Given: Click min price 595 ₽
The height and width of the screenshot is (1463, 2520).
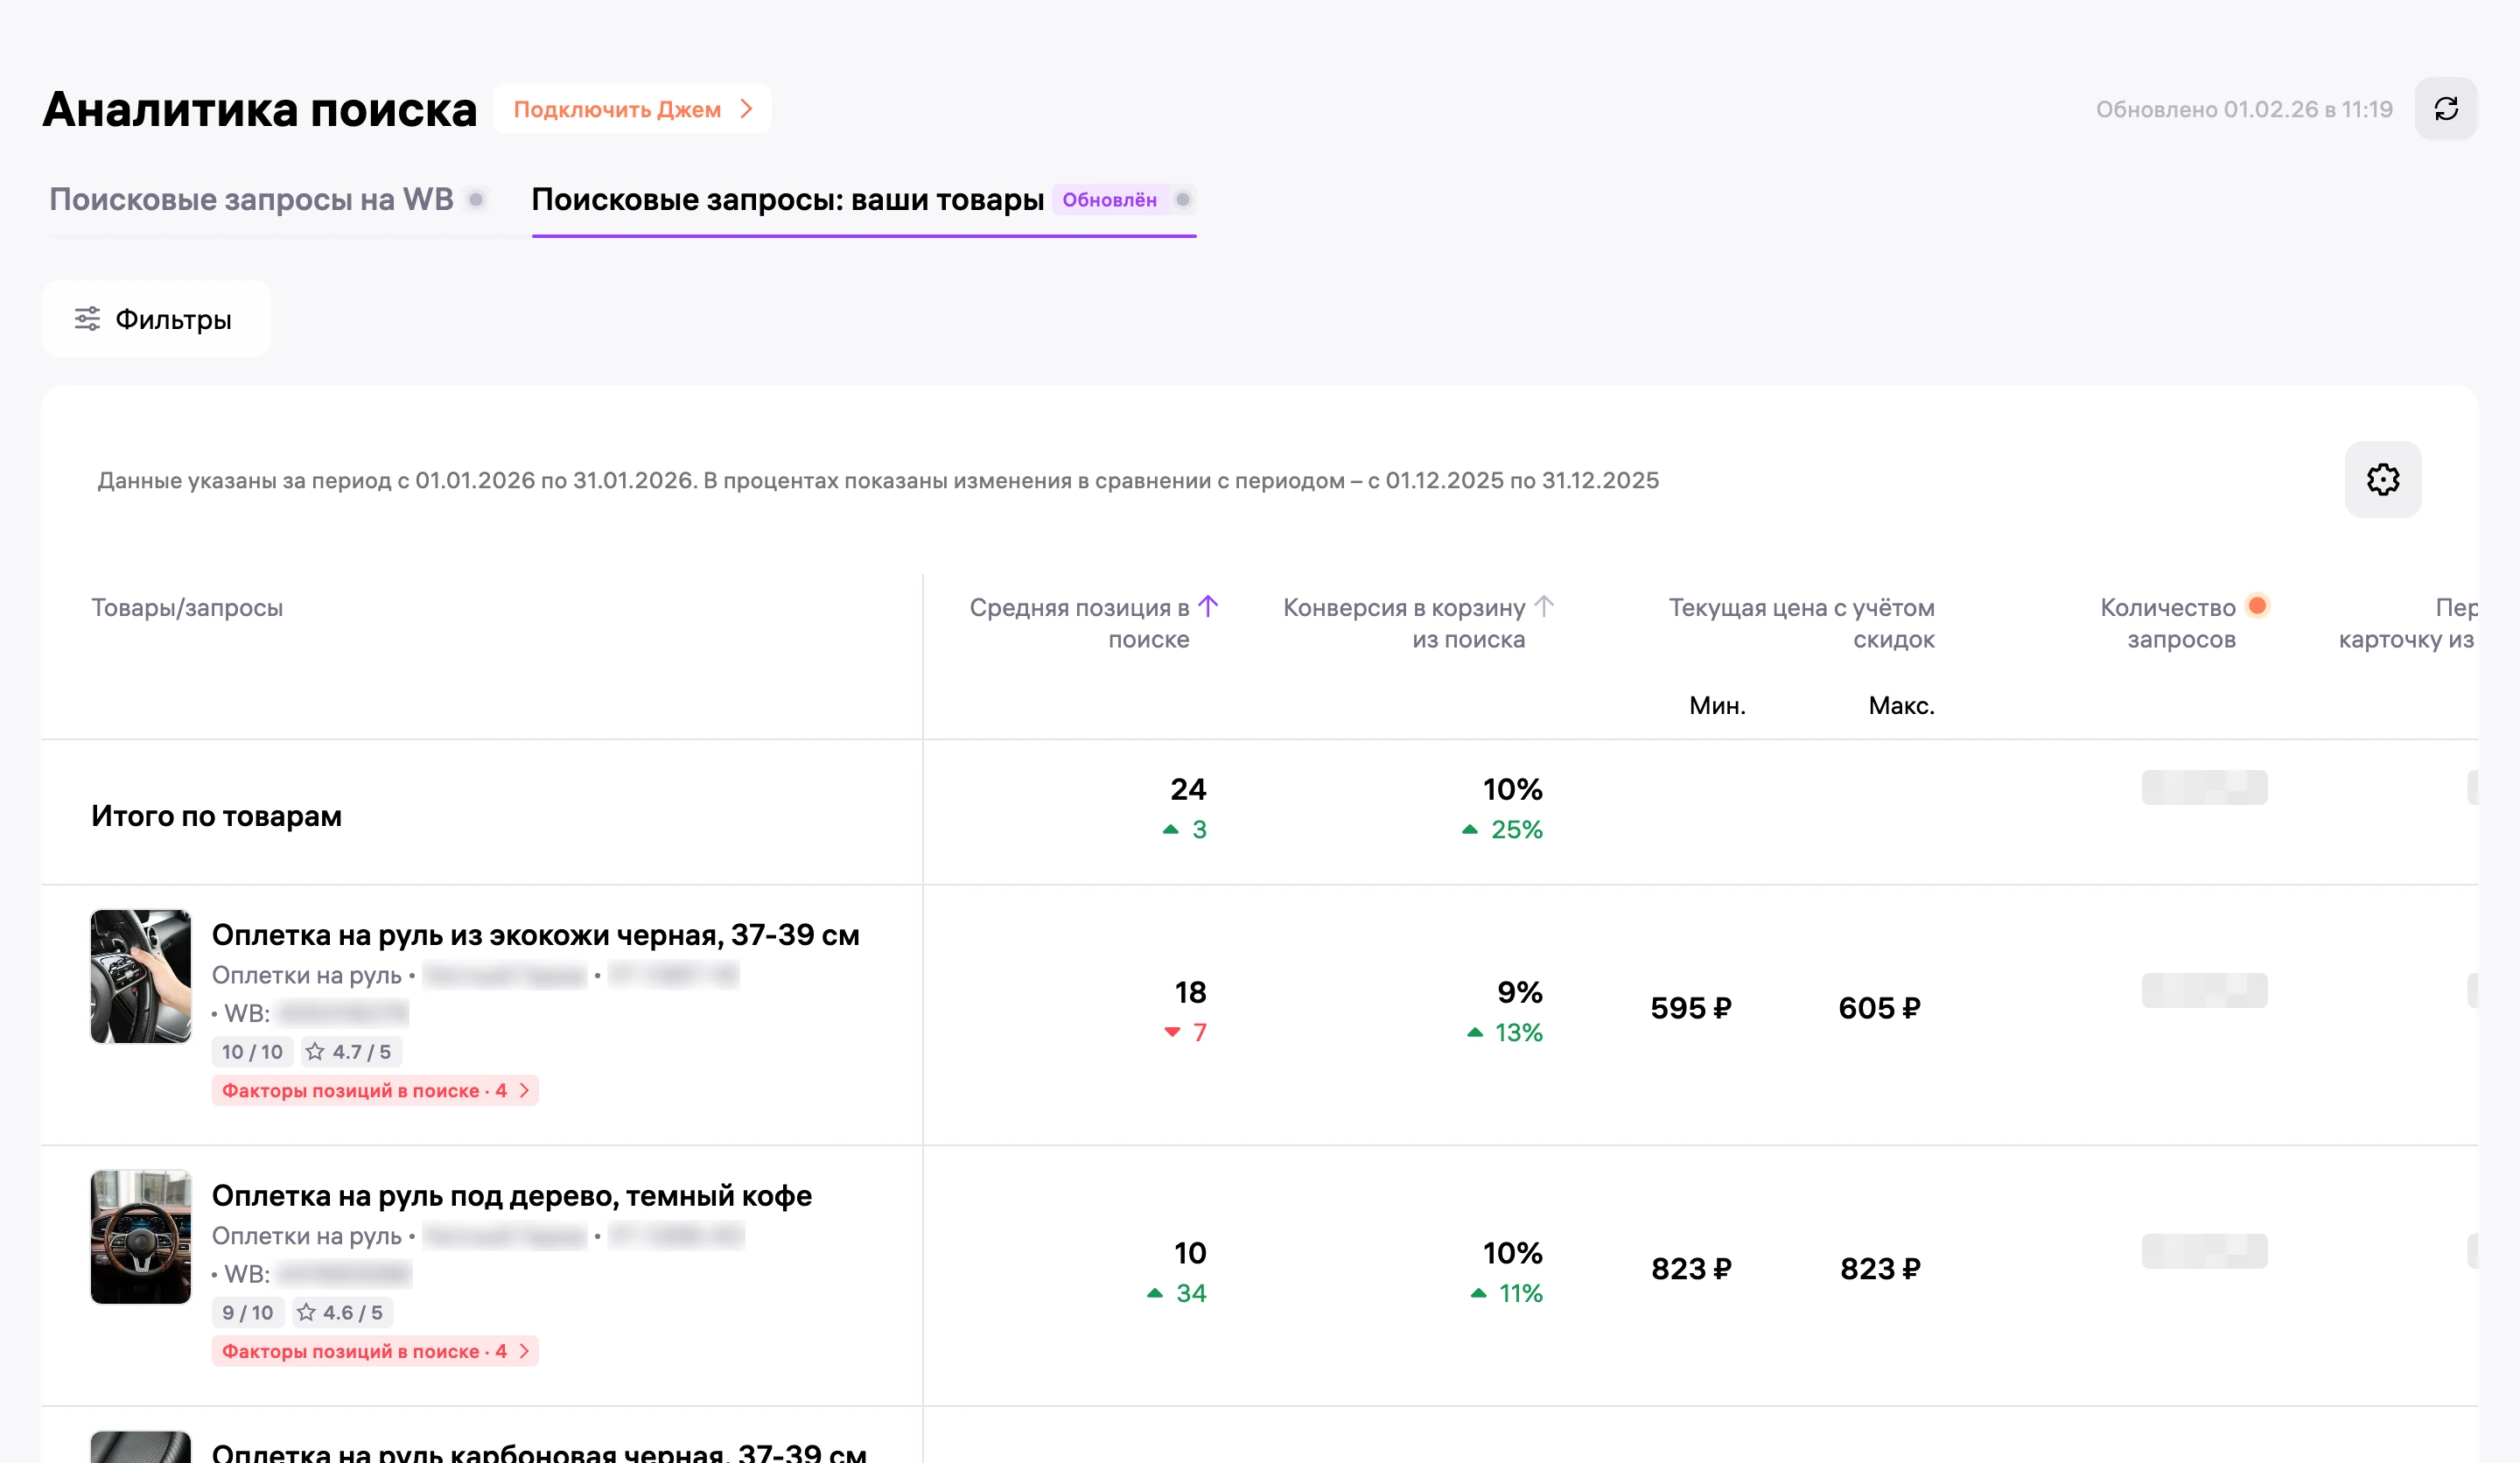Looking at the screenshot, I should coord(1690,1008).
